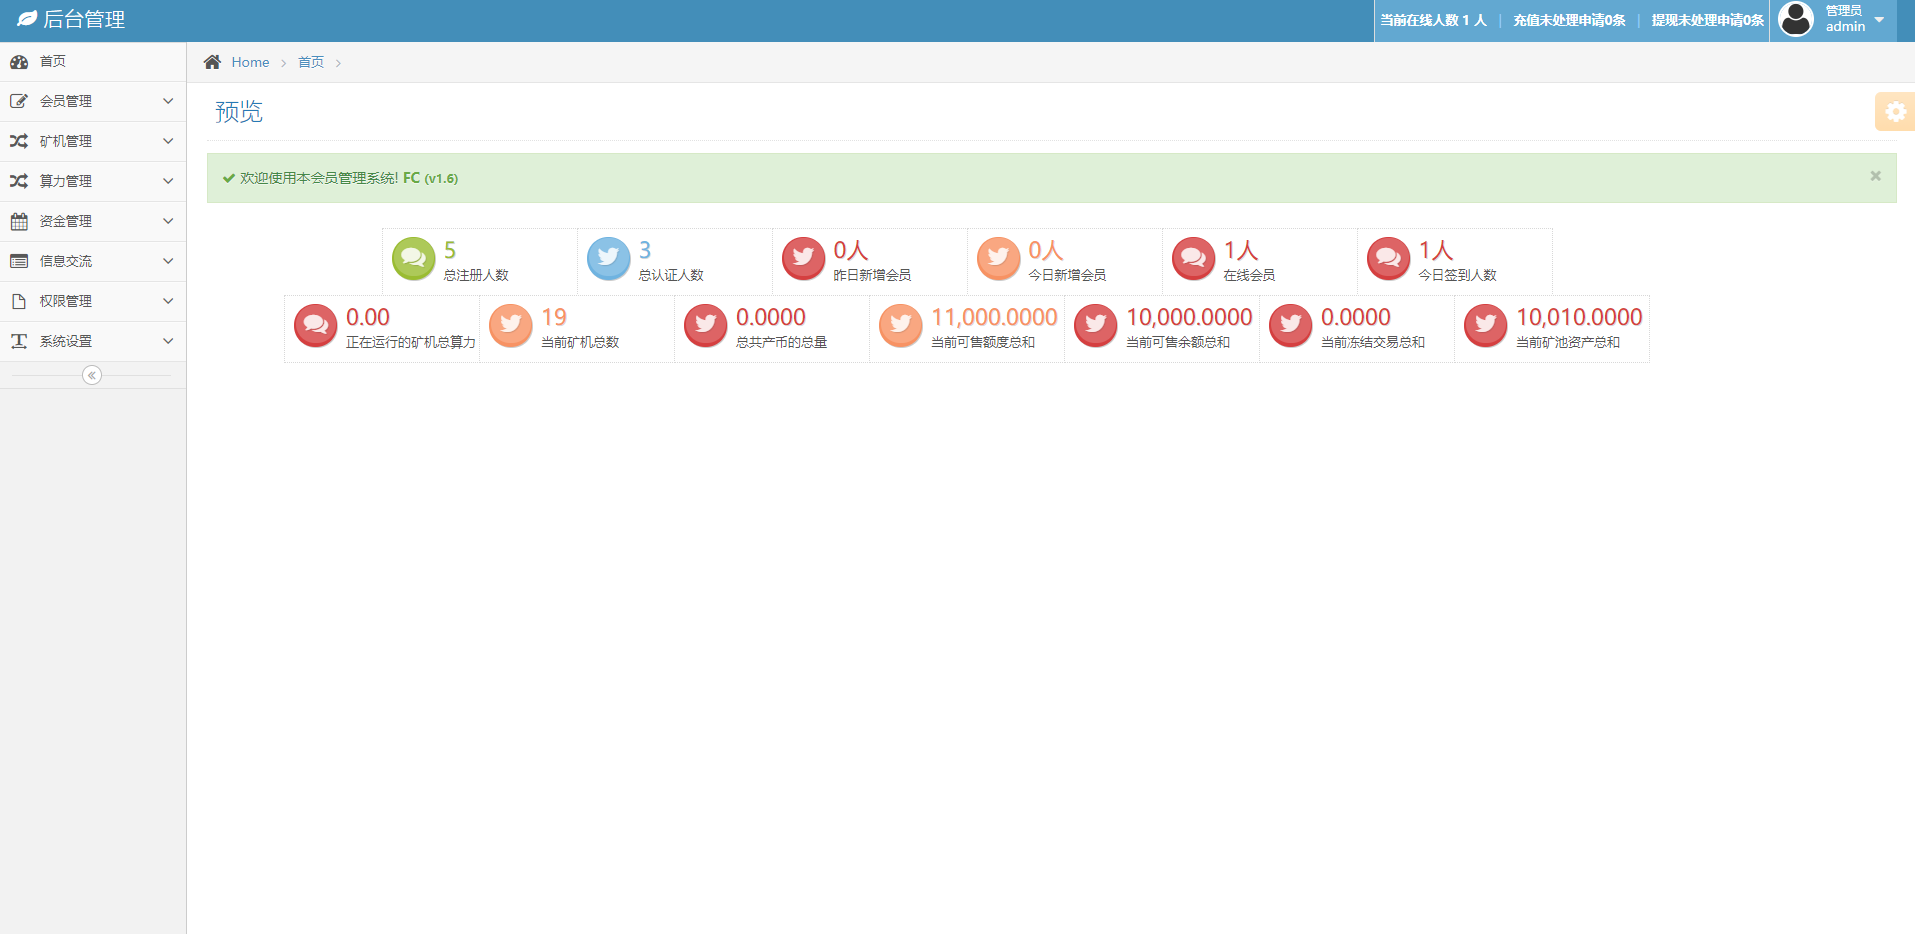Expand the 矿机管理 sidebar section

pyautogui.click(x=92, y=141)
